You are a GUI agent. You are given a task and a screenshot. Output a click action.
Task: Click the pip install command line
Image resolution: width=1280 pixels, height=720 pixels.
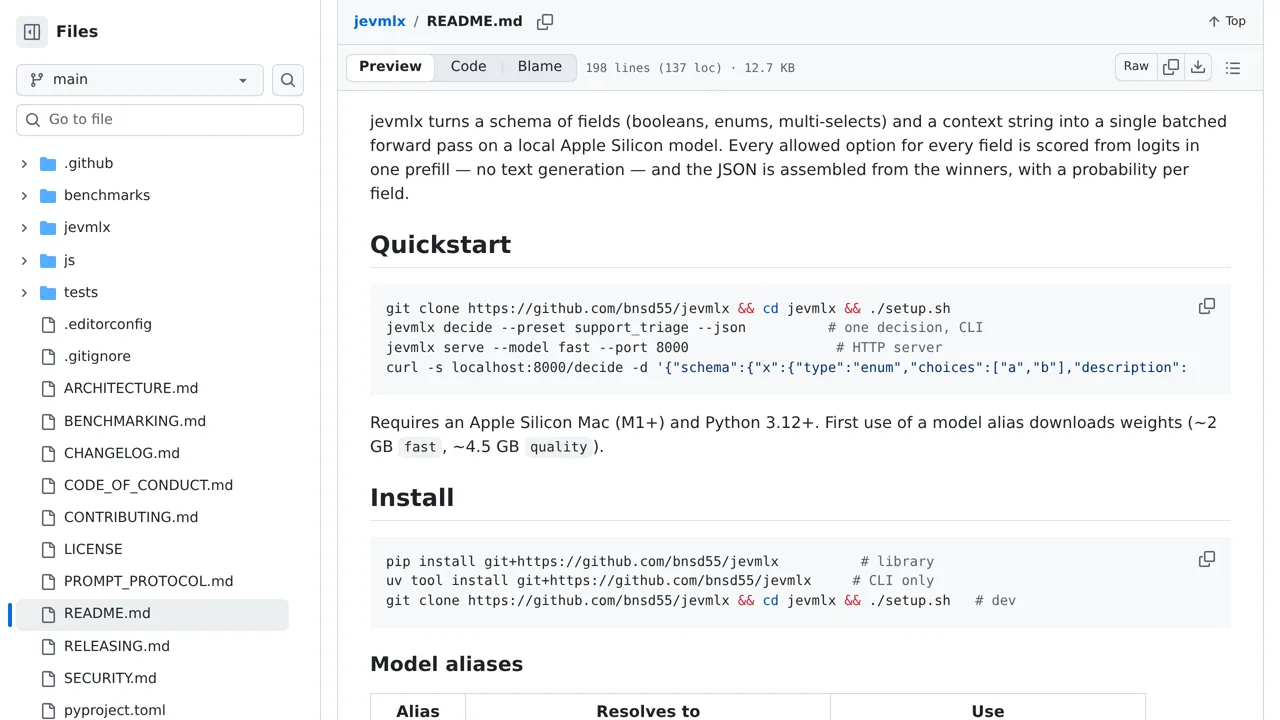pyautogui.click(x=660, y=562)
